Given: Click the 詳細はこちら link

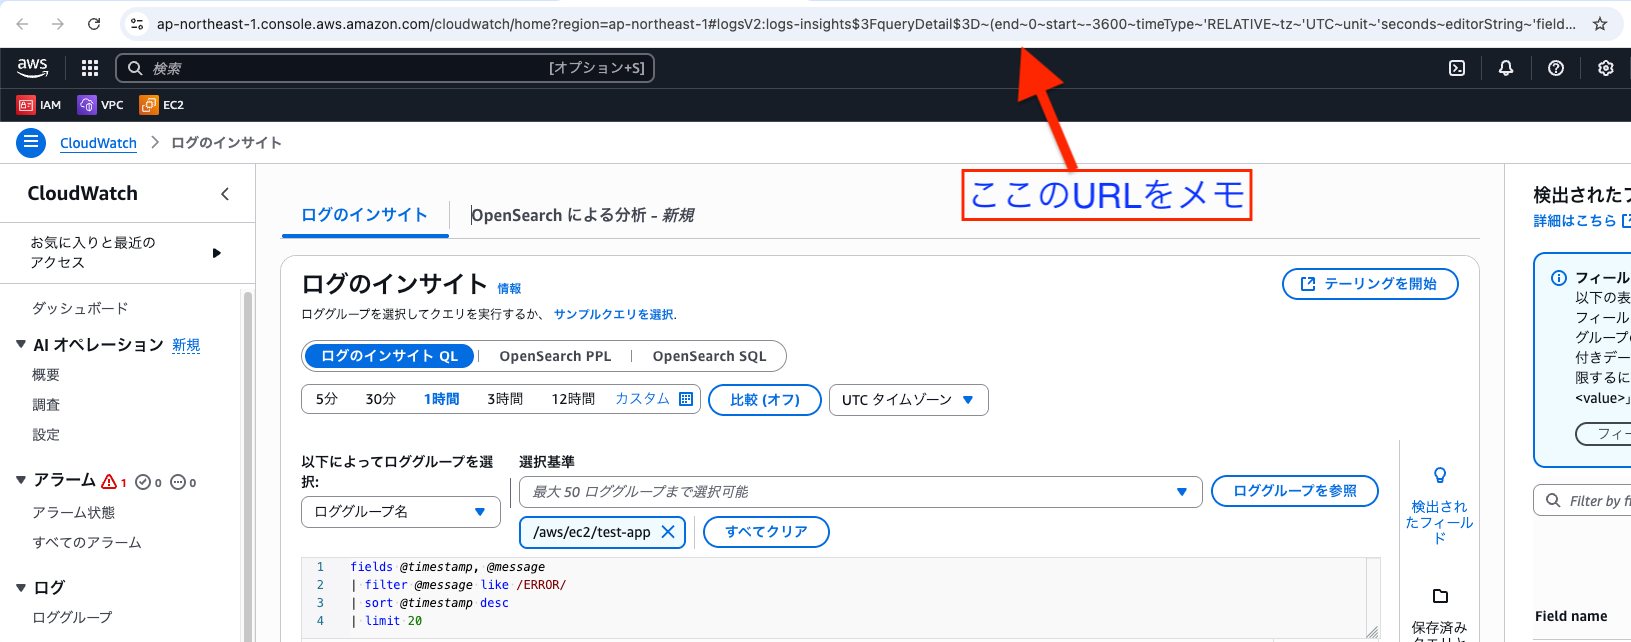Looking at the screenshot, I should tap(1582, 221).
